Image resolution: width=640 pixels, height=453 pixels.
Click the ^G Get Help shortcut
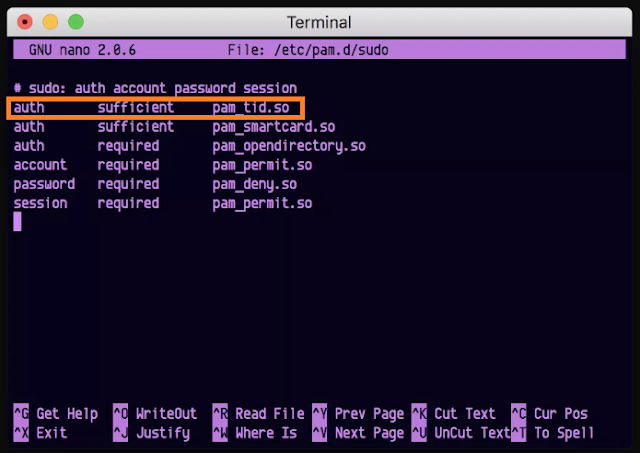pos(56,414)
